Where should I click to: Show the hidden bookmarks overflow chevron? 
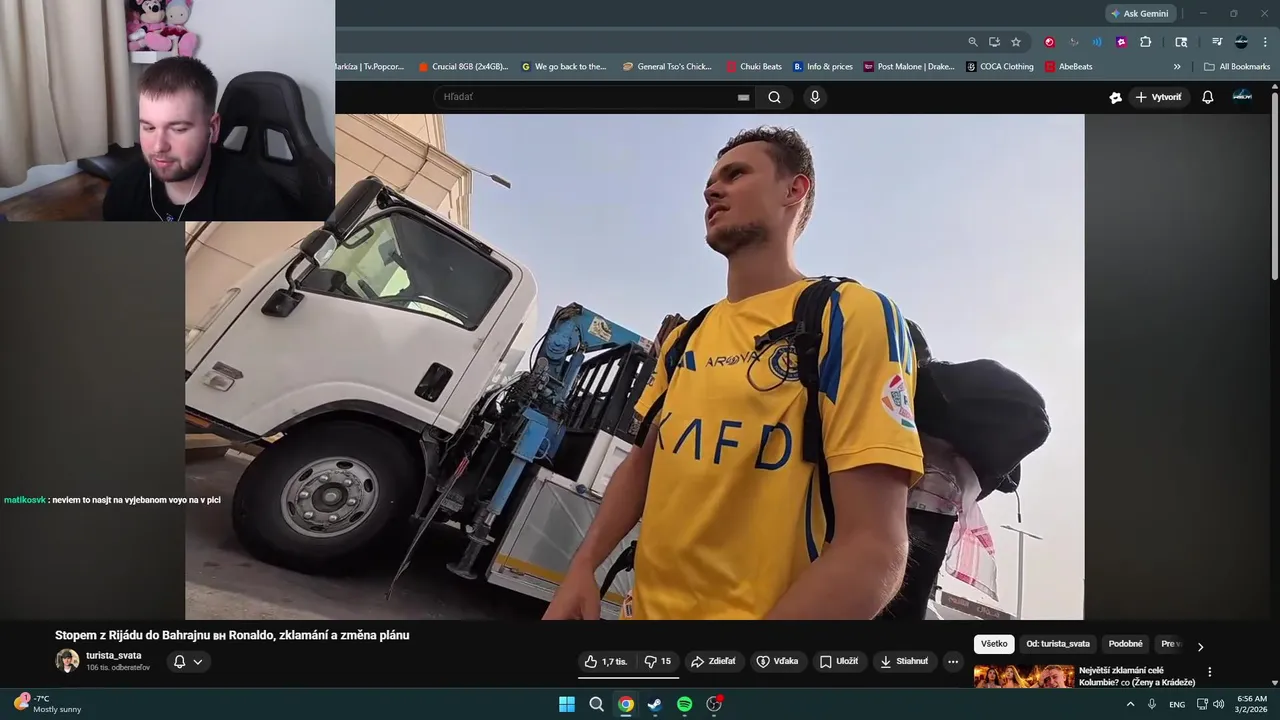1177,67
